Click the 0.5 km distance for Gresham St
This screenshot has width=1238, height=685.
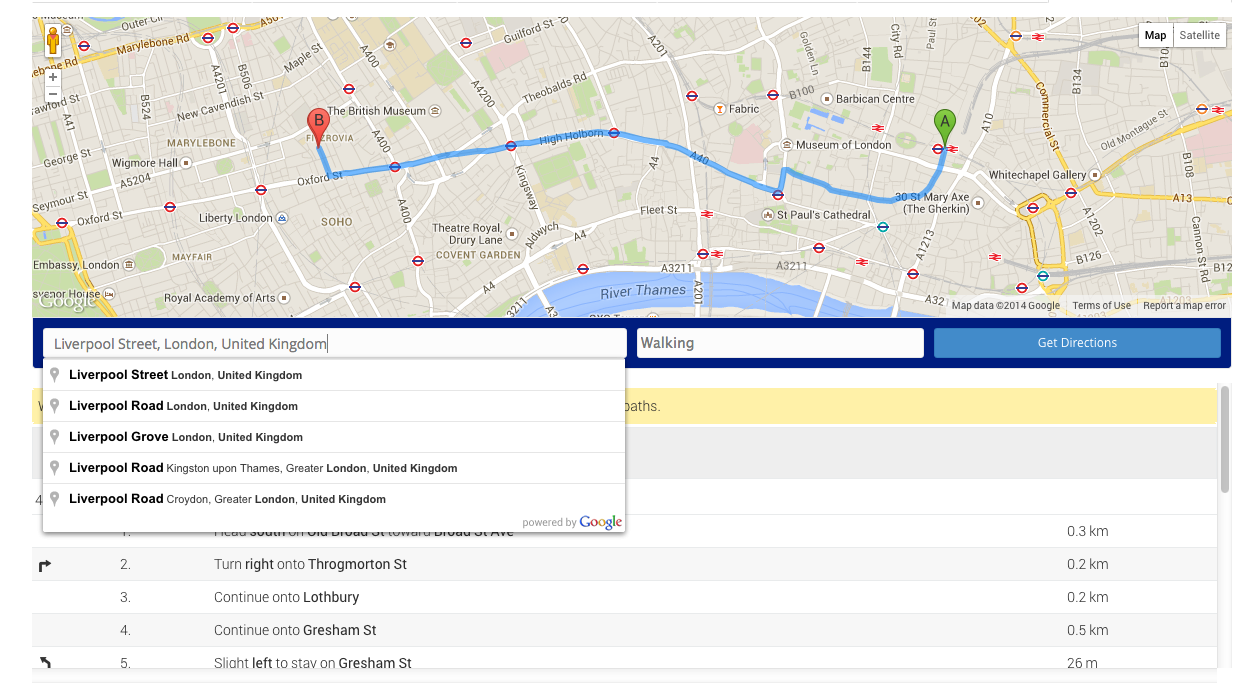[x=1088, y=630]
